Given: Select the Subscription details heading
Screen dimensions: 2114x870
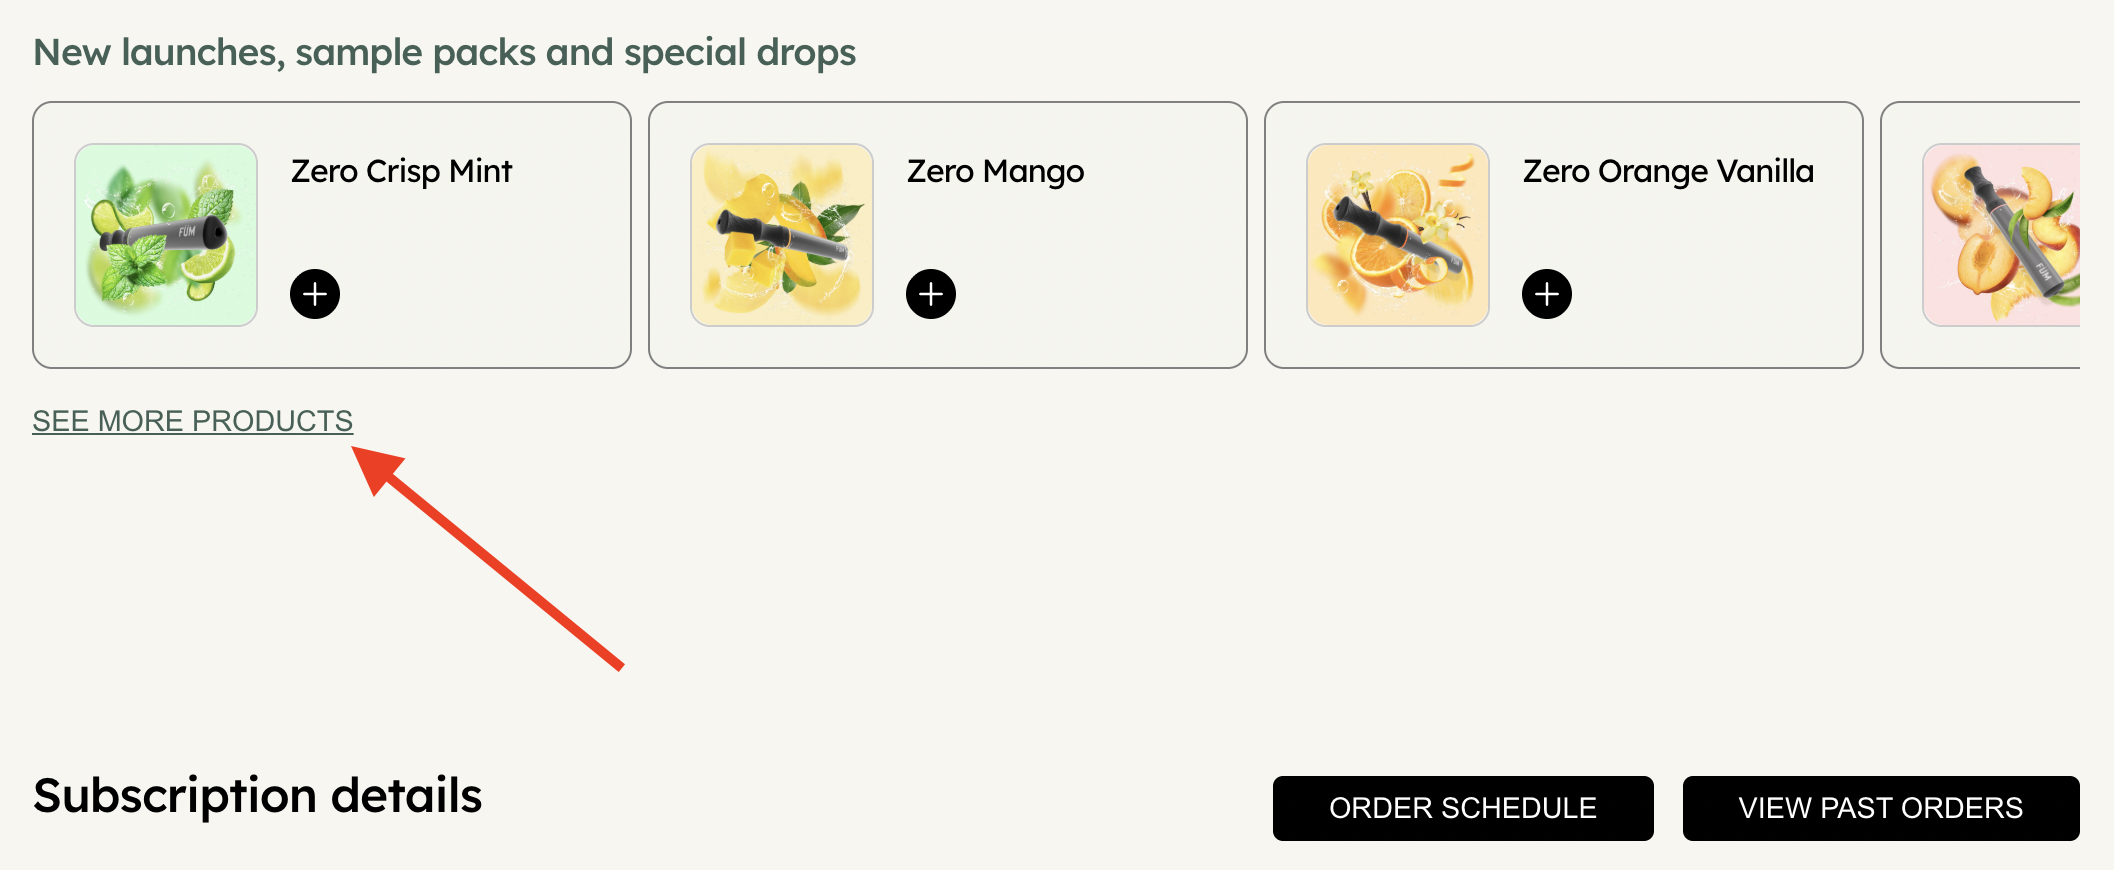Looking at the screenshot, I should [x=258, y=796].
